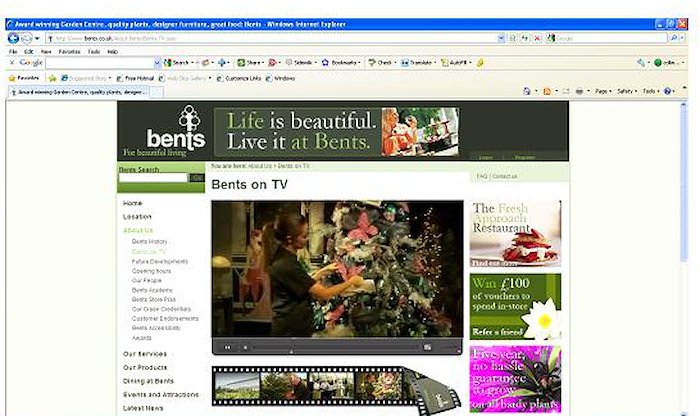The width and height of the screenshot is (700, 416).
Task: Click the Translate toolbar button
Action: tap(417, 63)
